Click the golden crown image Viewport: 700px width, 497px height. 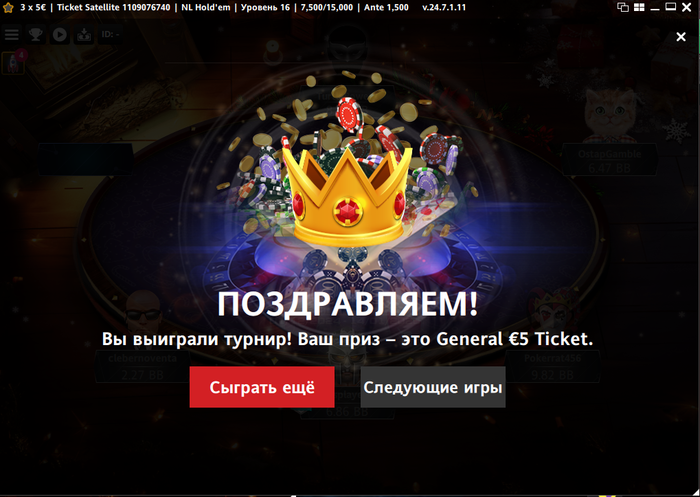point(347,196)
